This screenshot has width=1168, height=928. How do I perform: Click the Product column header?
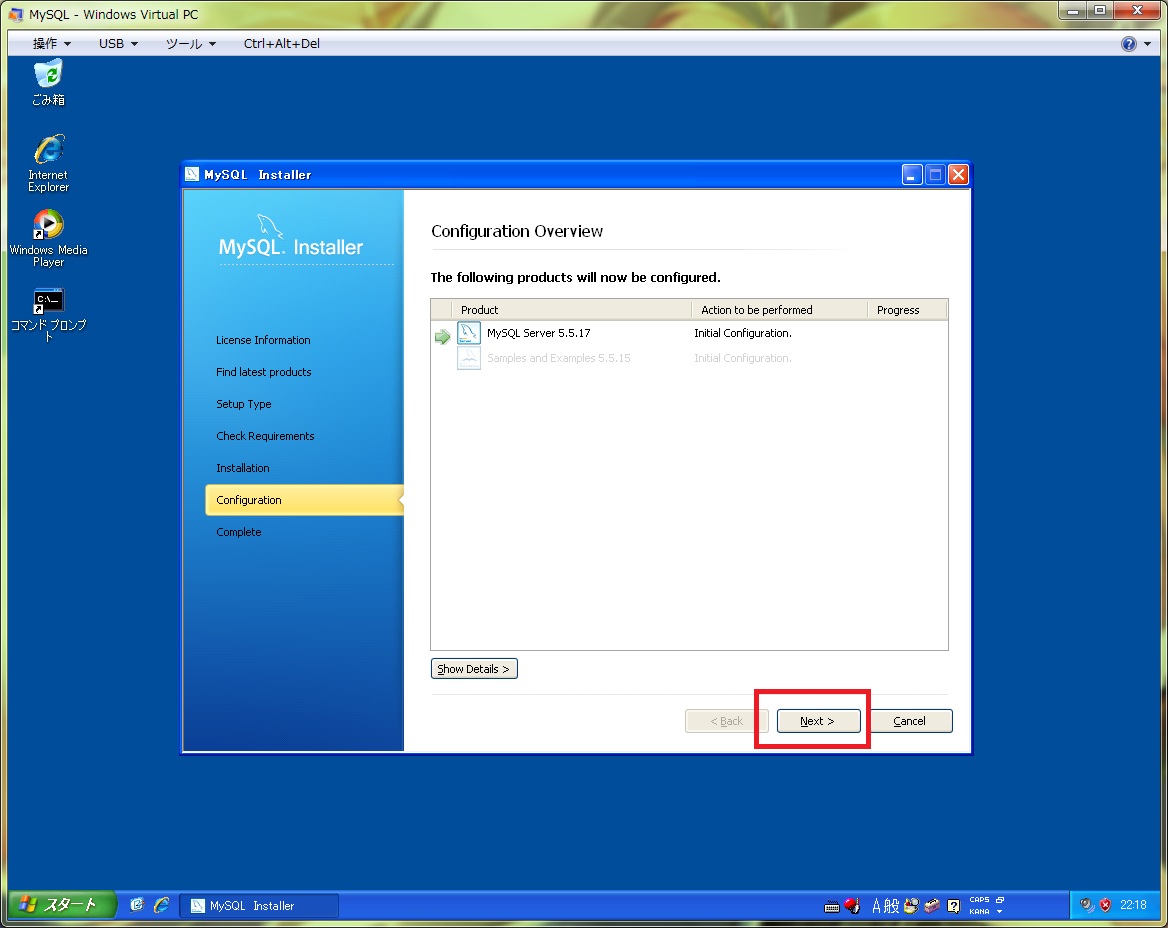coord(571,310)
